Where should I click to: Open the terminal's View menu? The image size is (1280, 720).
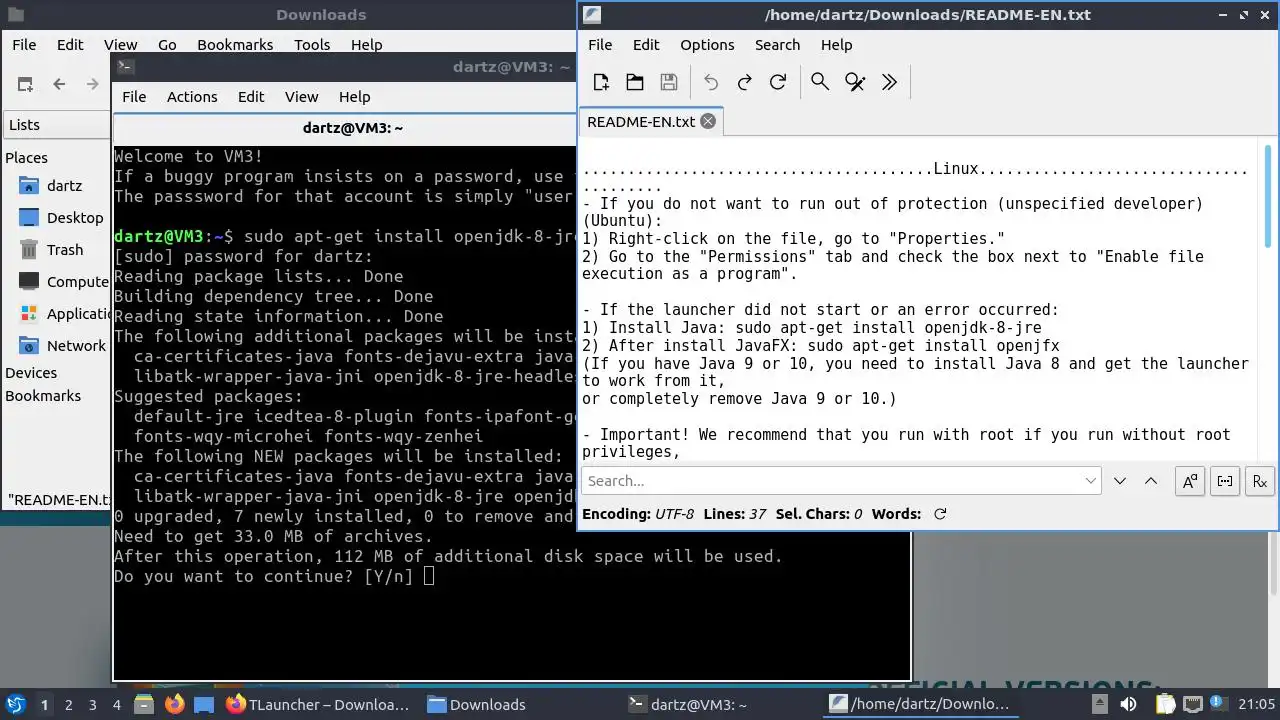[x=301, y=97]
